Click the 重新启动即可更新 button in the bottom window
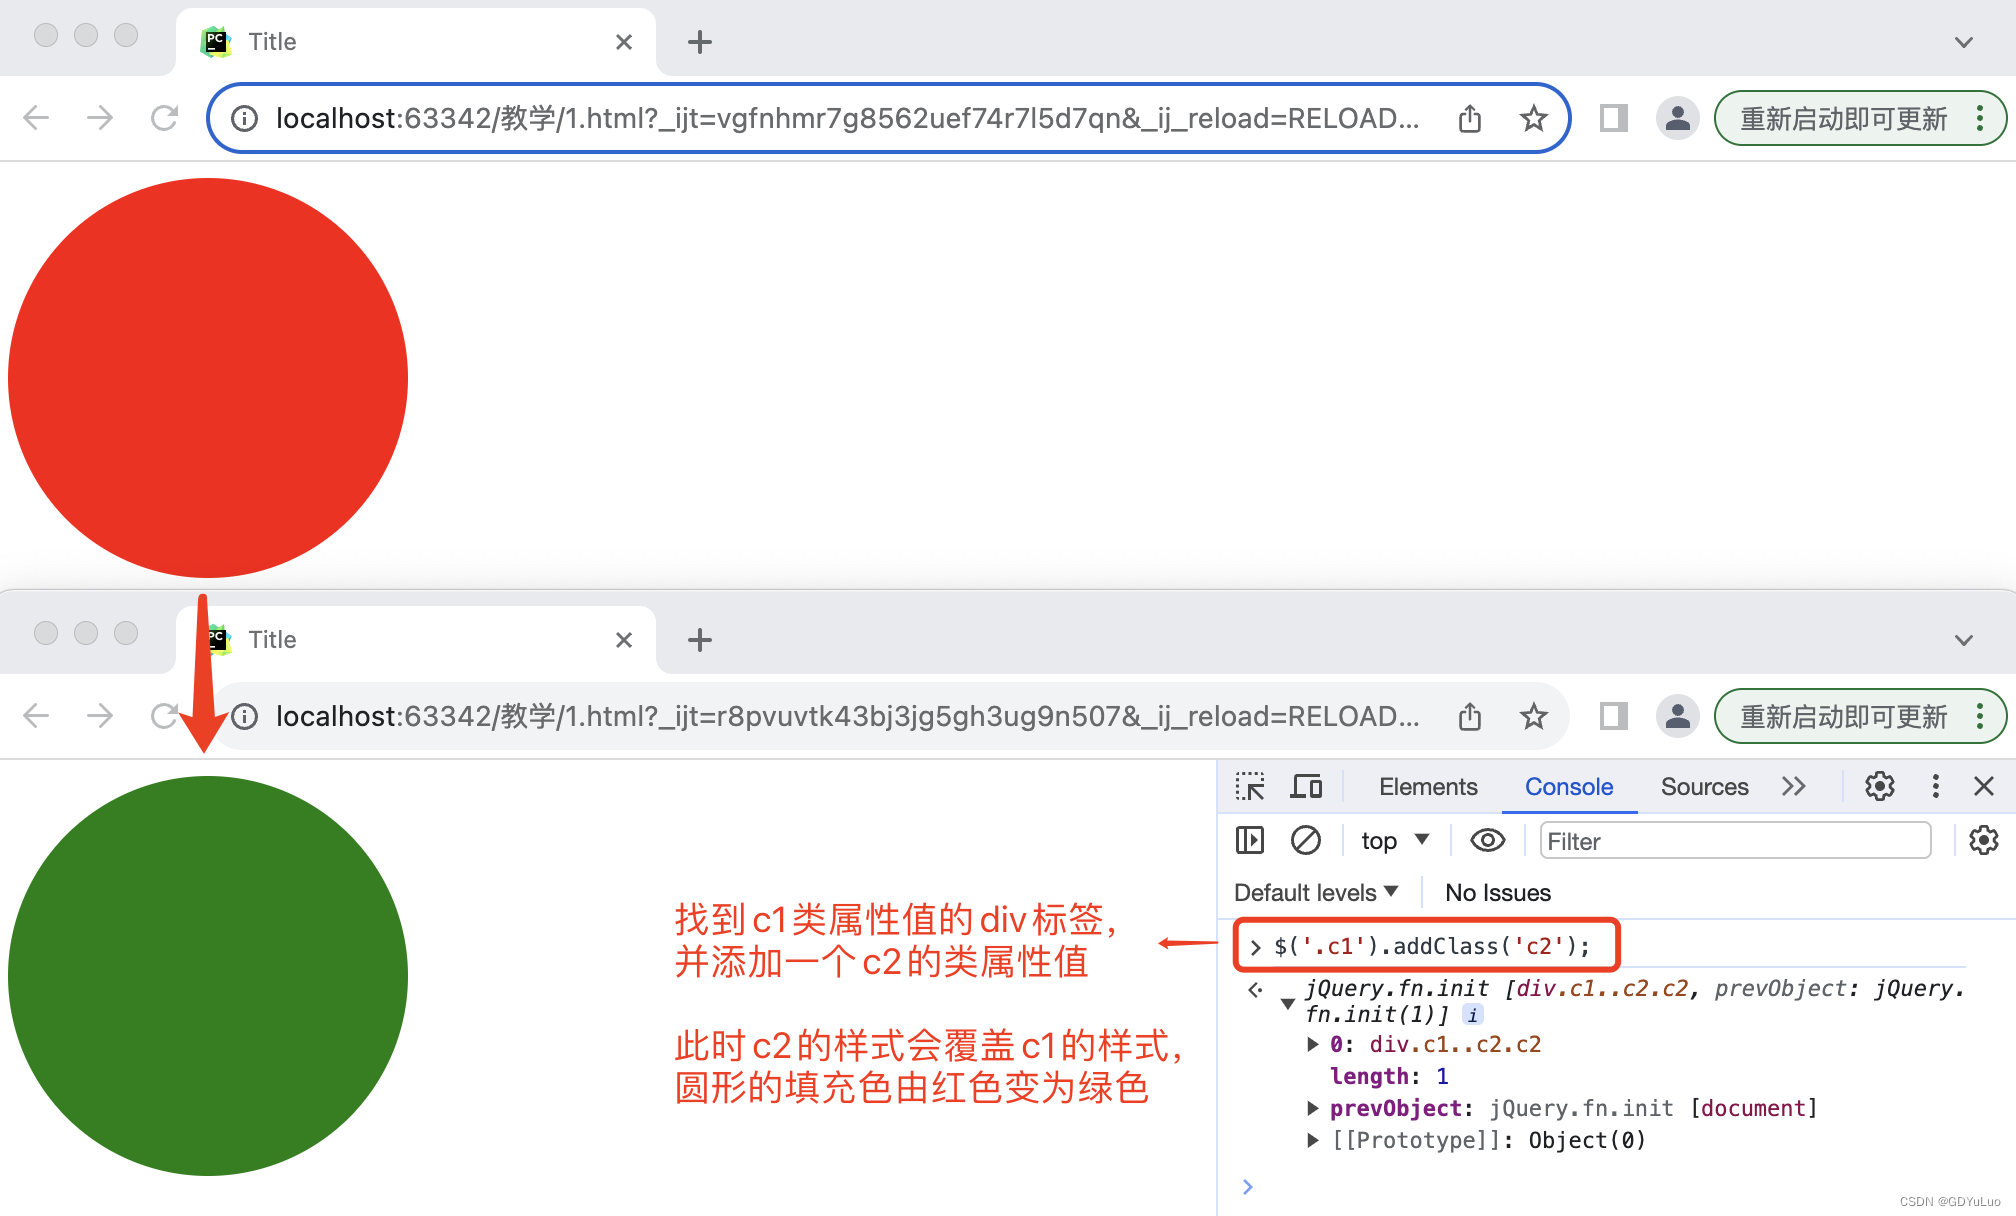Screen dimensions: 2016x1216 pos(1843,717)
